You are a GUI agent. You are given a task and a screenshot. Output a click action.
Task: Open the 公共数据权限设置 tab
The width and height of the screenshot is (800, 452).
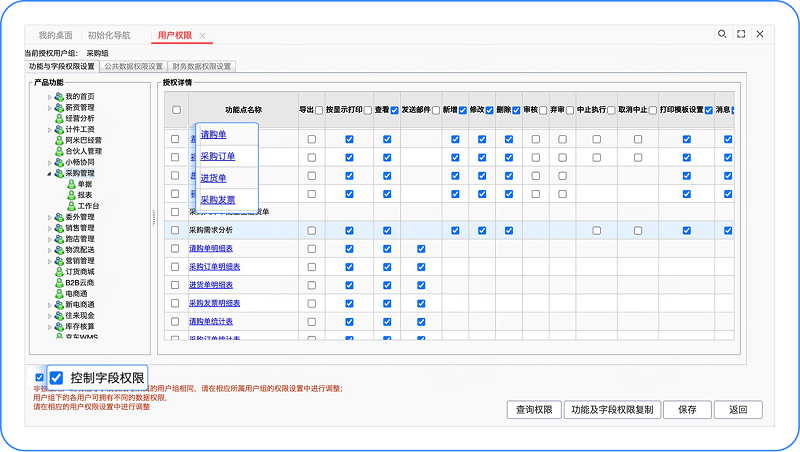(x=134, y=66)
